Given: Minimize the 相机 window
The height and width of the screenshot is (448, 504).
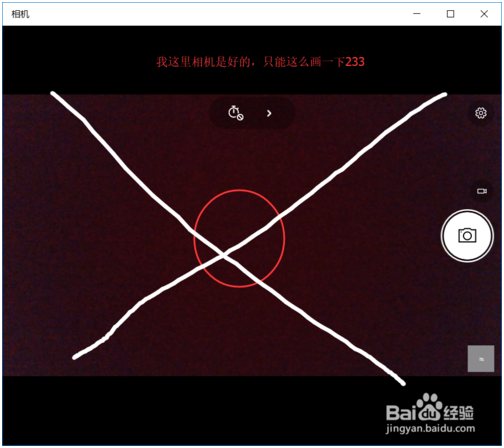Looking at the screenshot, I should pyautogui.click(x=417, y=14).
